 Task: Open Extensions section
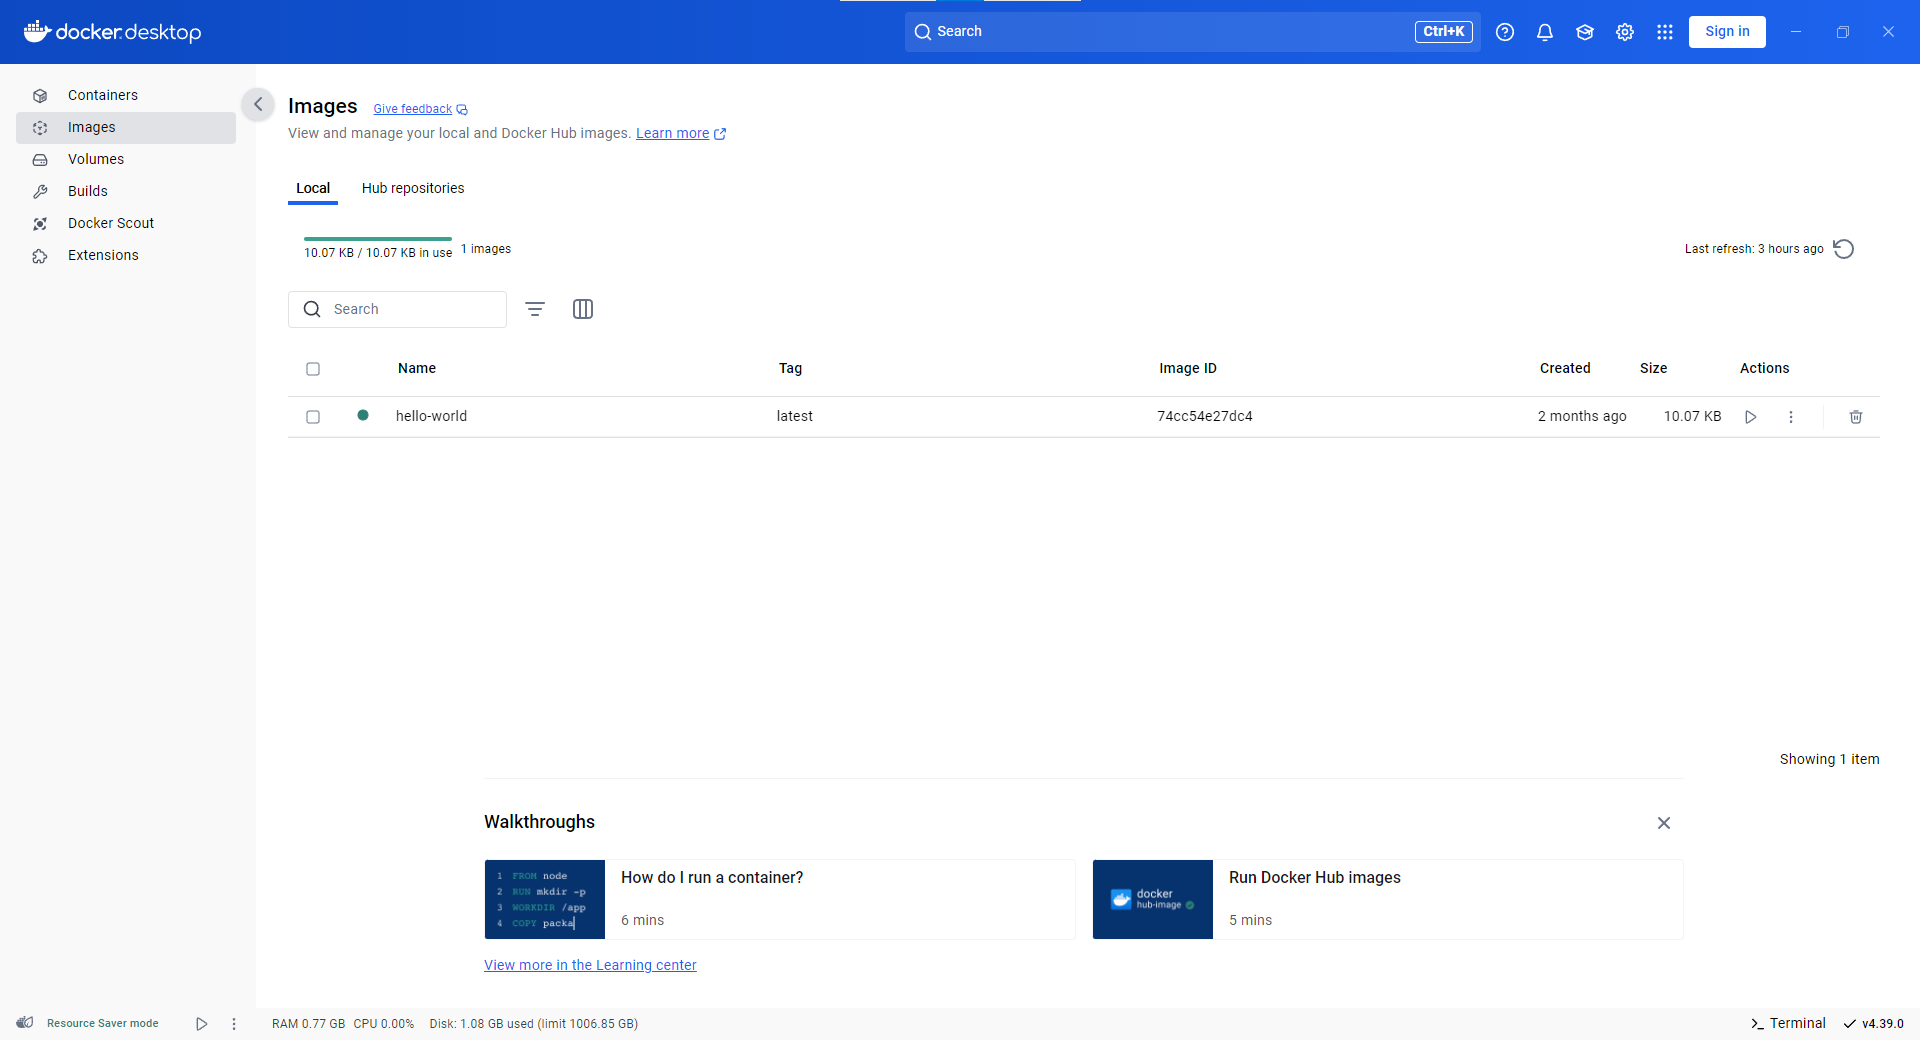click(x=126, y=255)
